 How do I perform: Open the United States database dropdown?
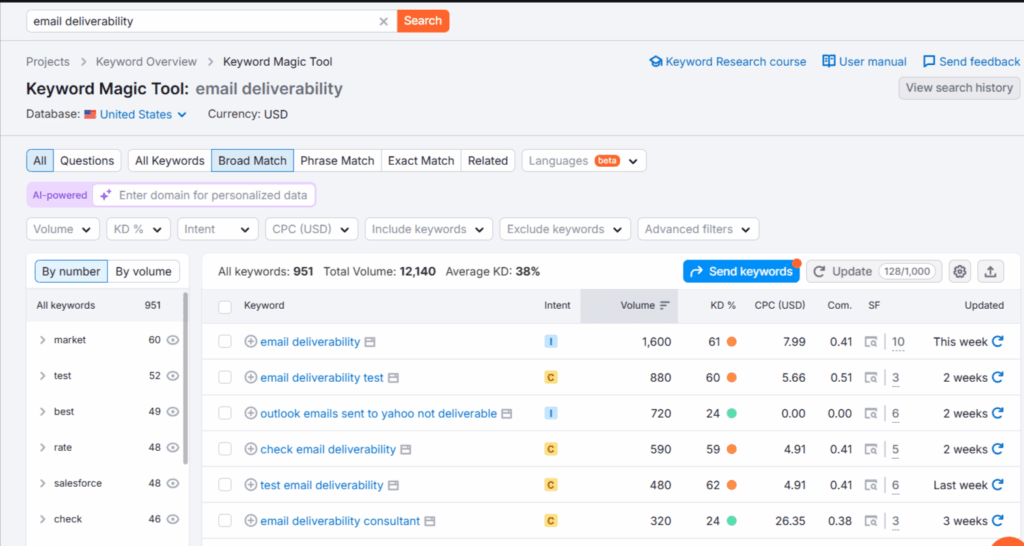click(x=136, y=114)
